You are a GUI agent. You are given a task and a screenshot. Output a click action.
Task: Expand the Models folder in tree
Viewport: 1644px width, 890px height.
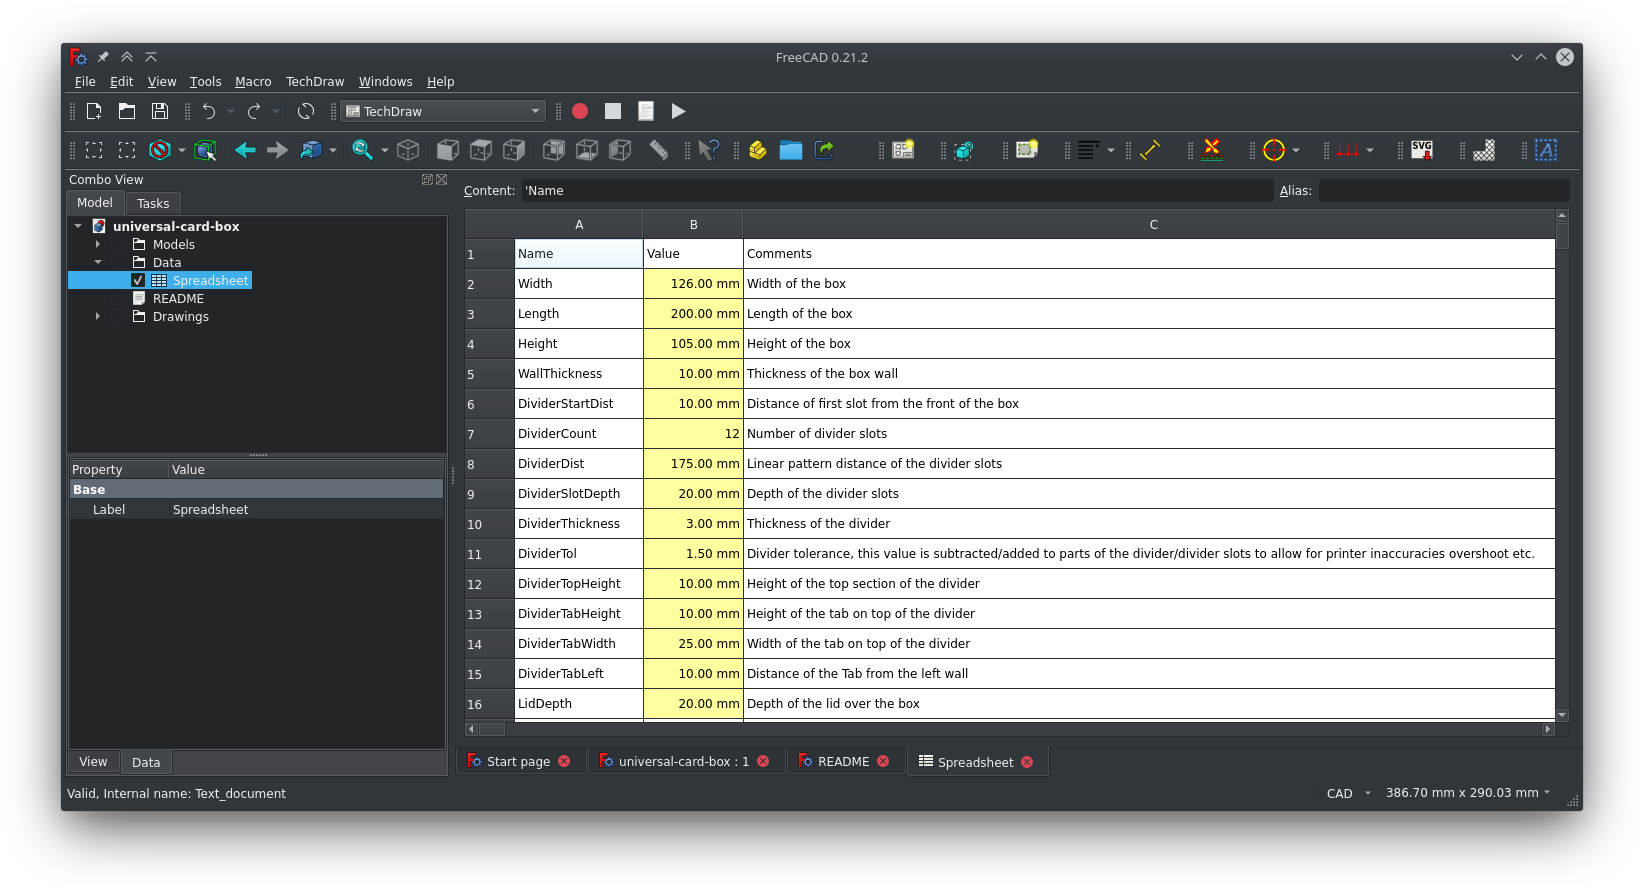click(98, 244)
